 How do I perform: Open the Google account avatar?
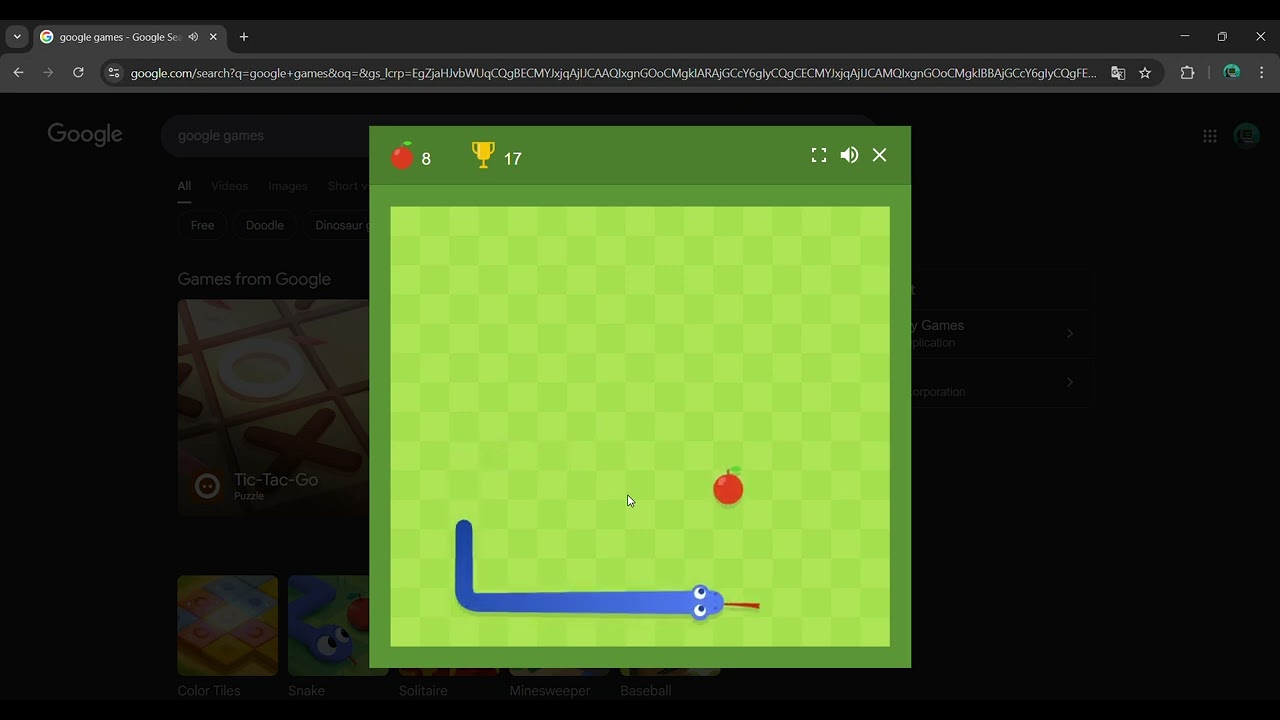[1246, 136]
